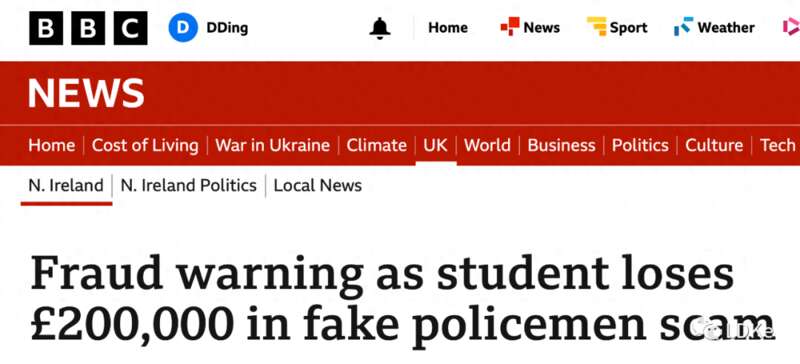Click the yellow Sport icon
Viewport: 800px width, 364px height.
coord(596,27)
